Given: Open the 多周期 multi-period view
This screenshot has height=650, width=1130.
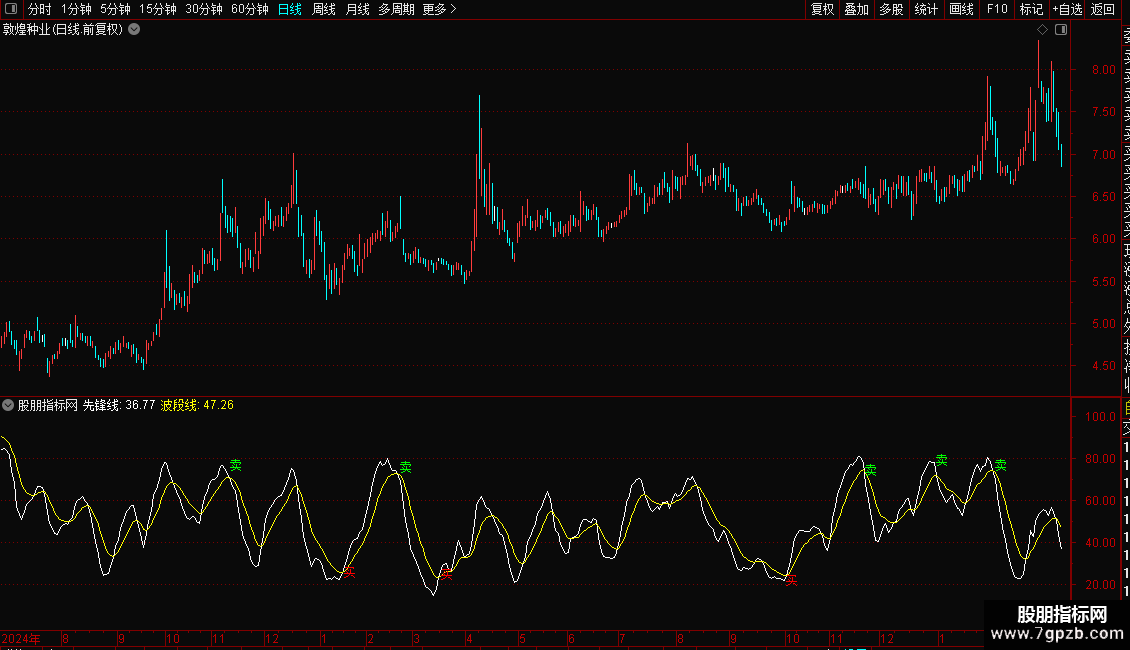Looking at the screenshot, I should click(396, 9).
